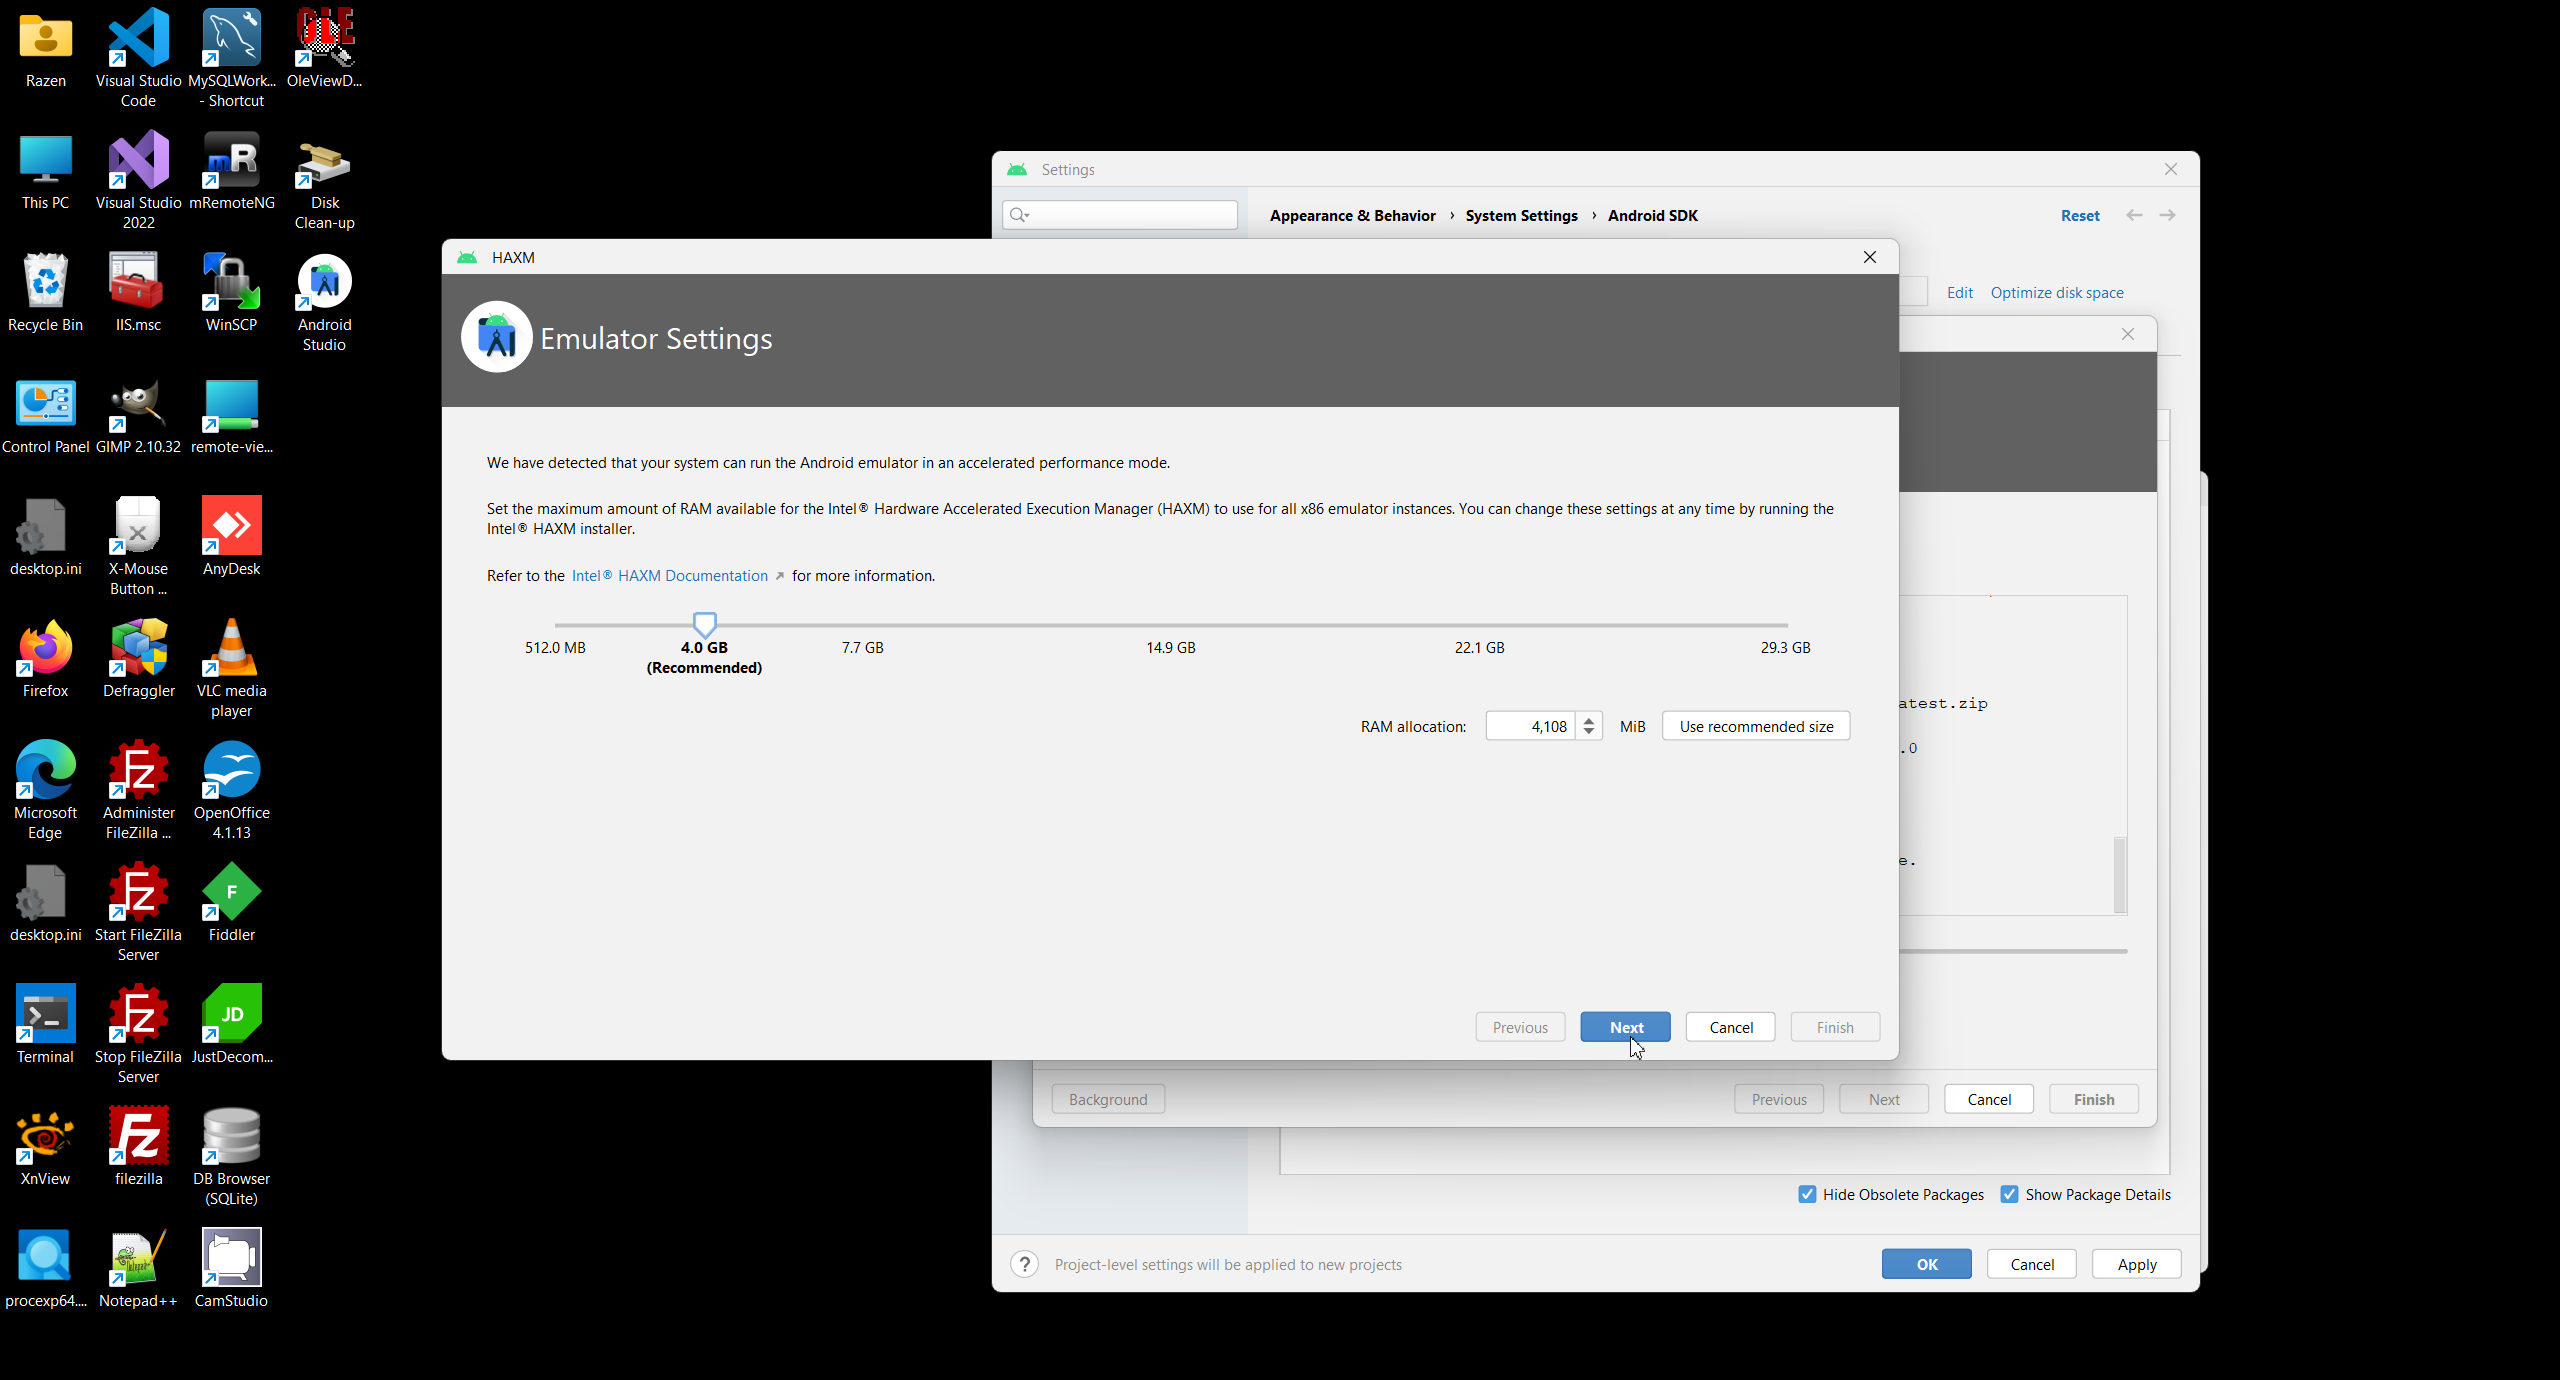
Task: Toggle Show Package Details checkbox
Action: 2009,1194
